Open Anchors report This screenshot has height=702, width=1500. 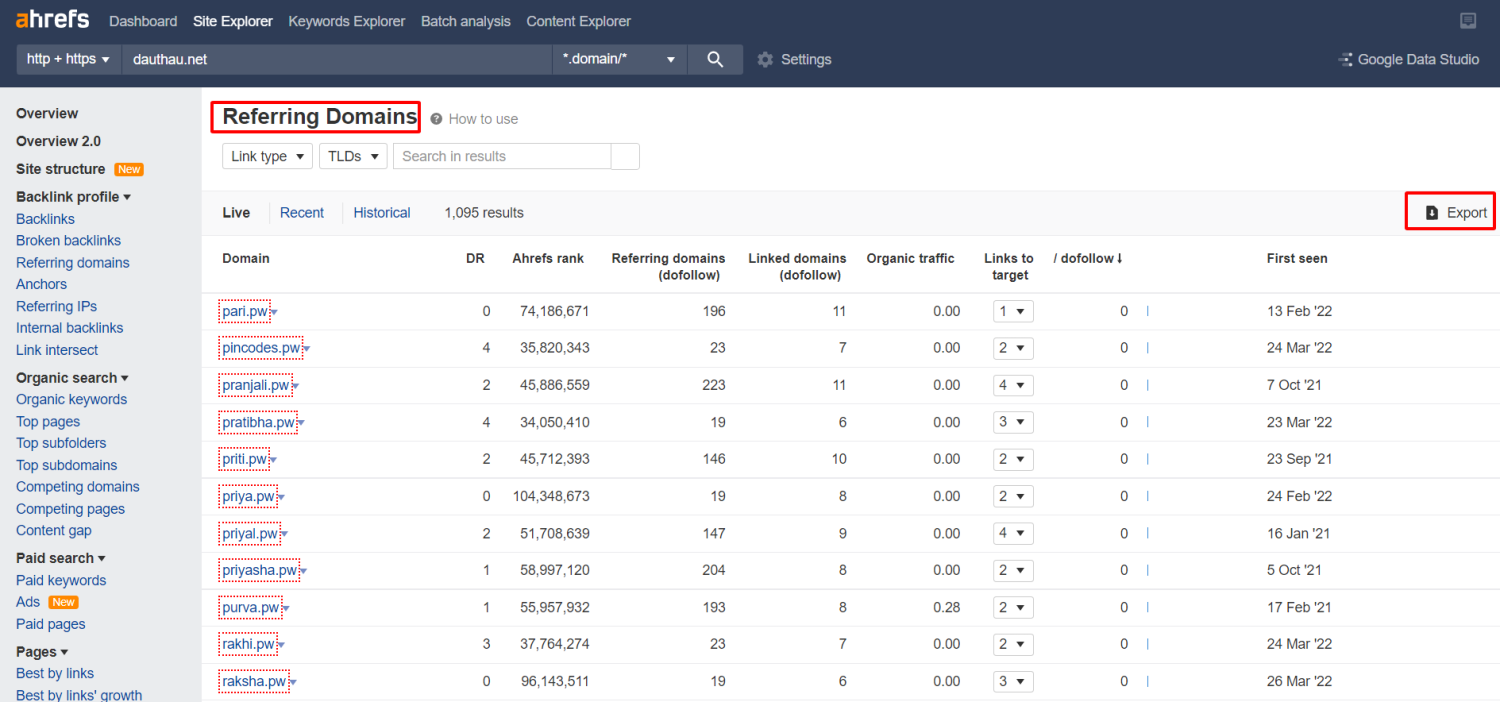[x=41, y=284]
